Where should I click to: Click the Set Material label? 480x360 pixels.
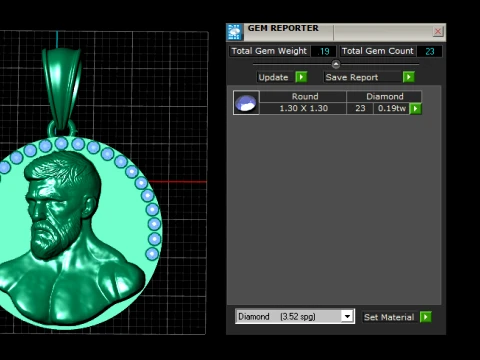click(389, 317)
